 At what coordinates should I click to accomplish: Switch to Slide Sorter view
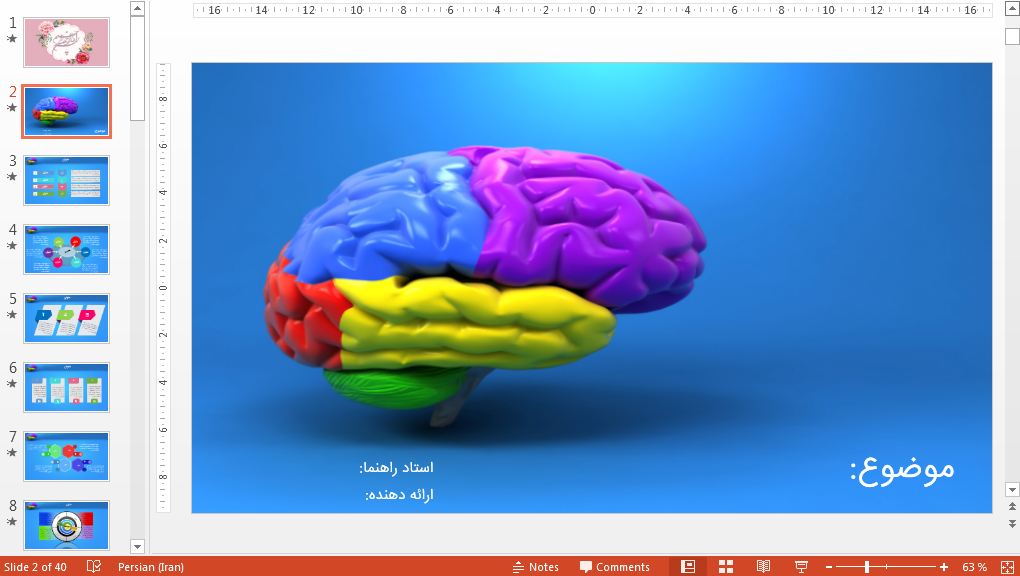pyautogui.click(x=727, y=567)
